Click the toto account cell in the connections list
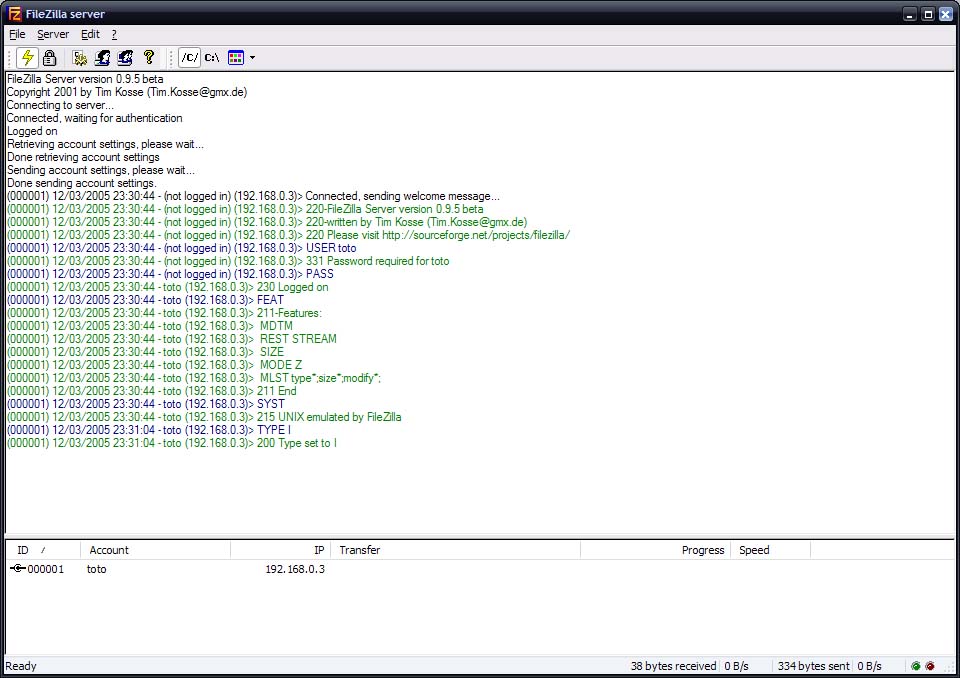Screen dimensions: 960x678 pyautogui.click(x=97, y=569)
